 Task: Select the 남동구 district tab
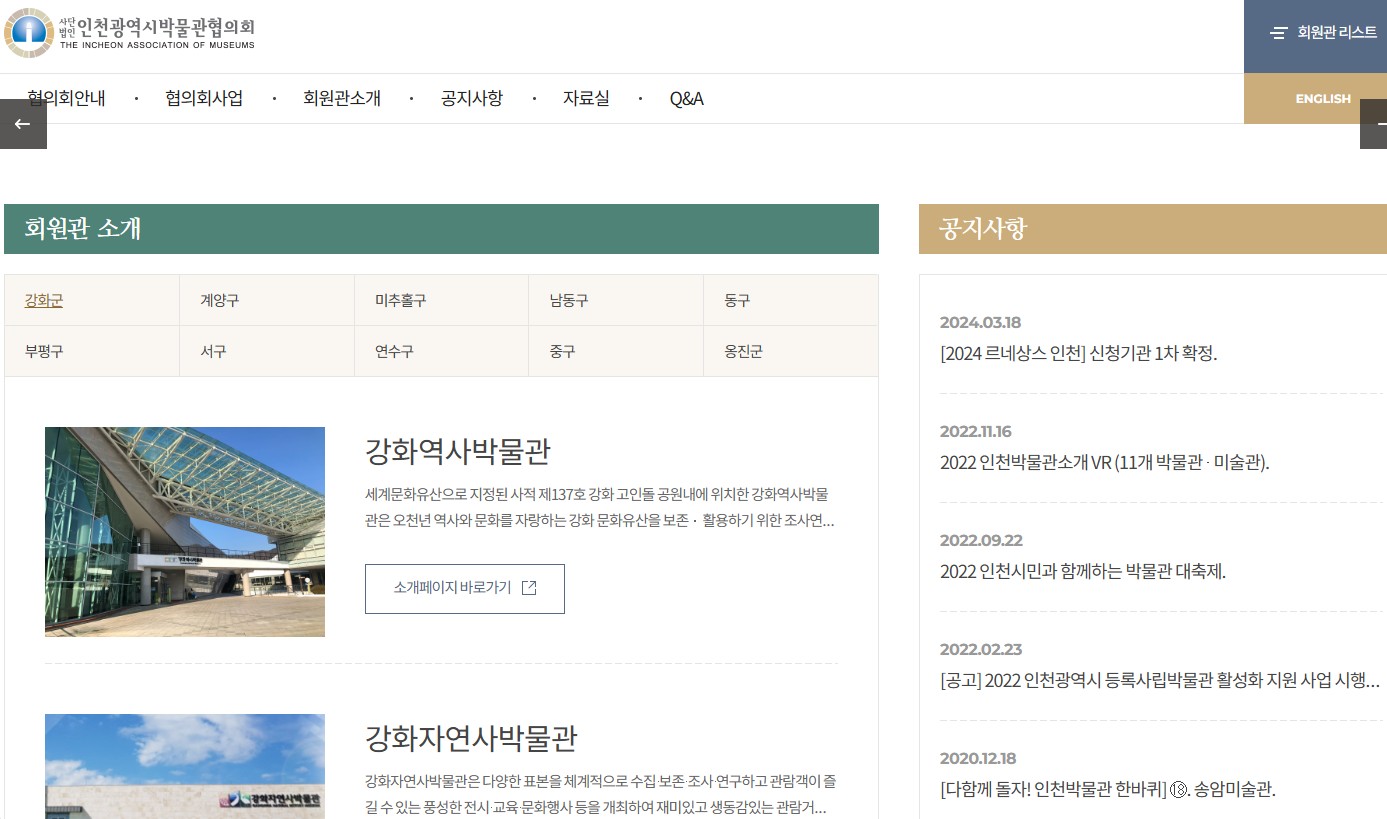[x=616, y=300]
